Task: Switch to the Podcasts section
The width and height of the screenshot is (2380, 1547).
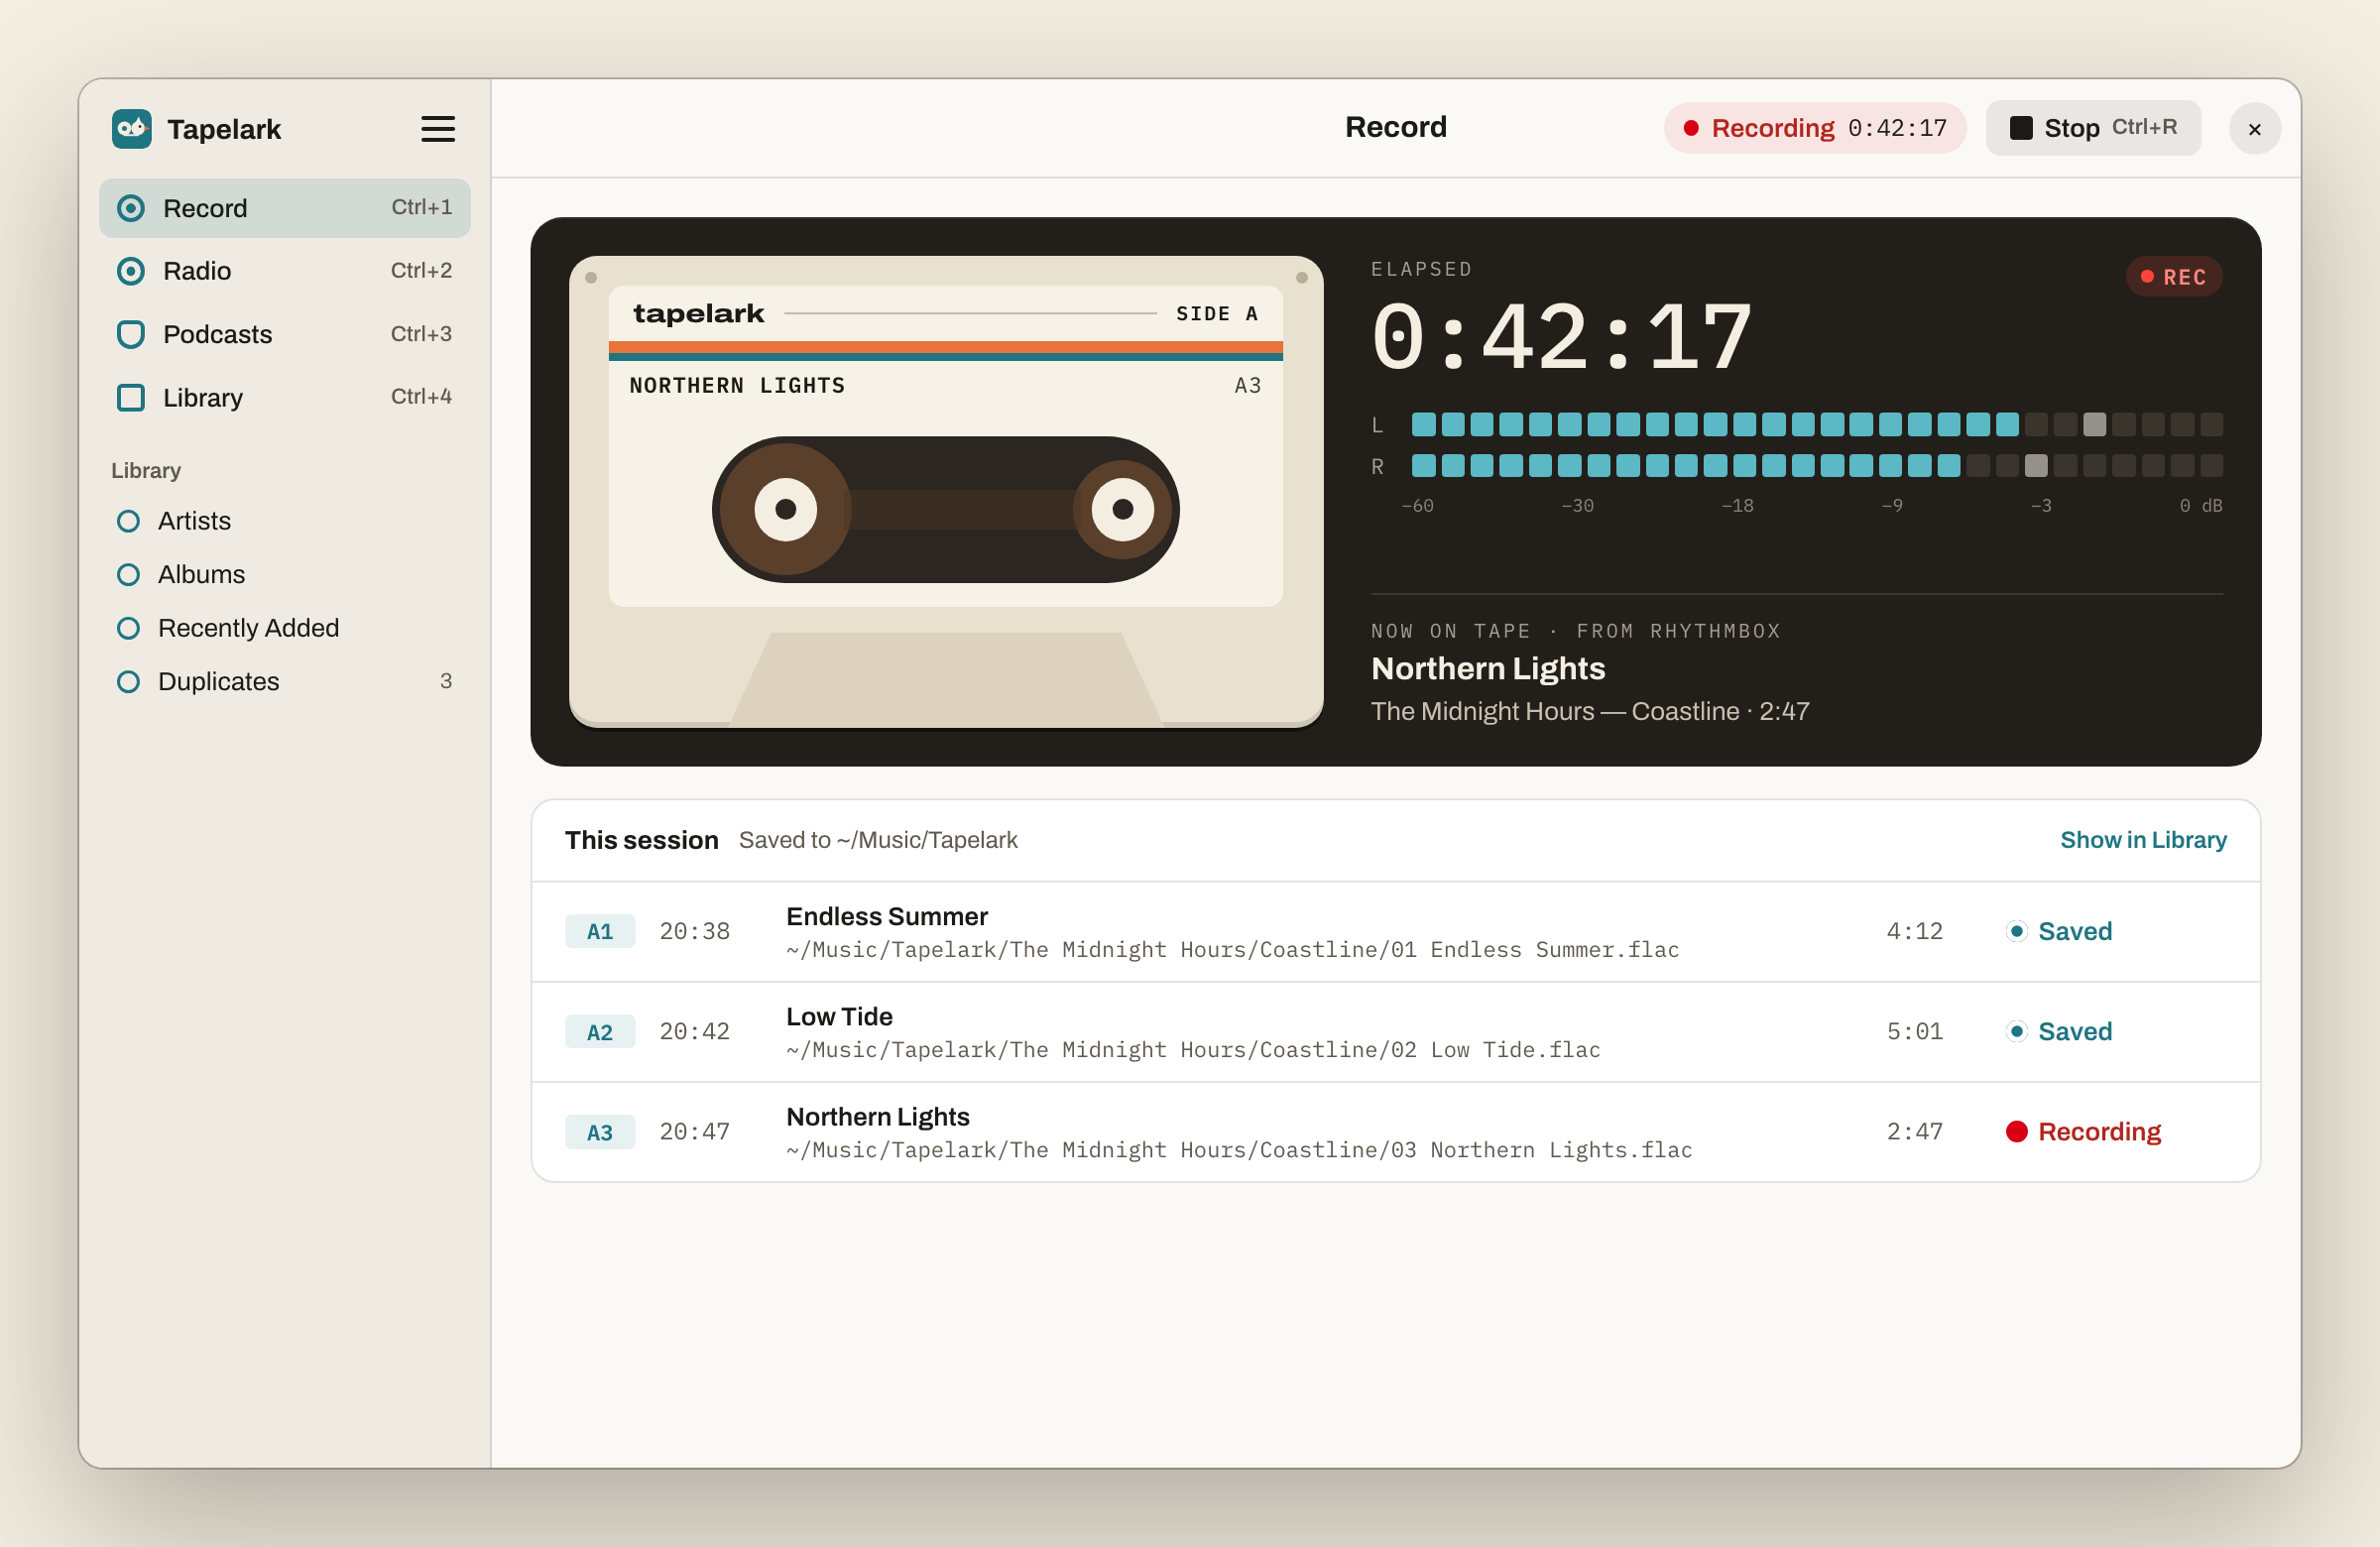Action: 284,334
